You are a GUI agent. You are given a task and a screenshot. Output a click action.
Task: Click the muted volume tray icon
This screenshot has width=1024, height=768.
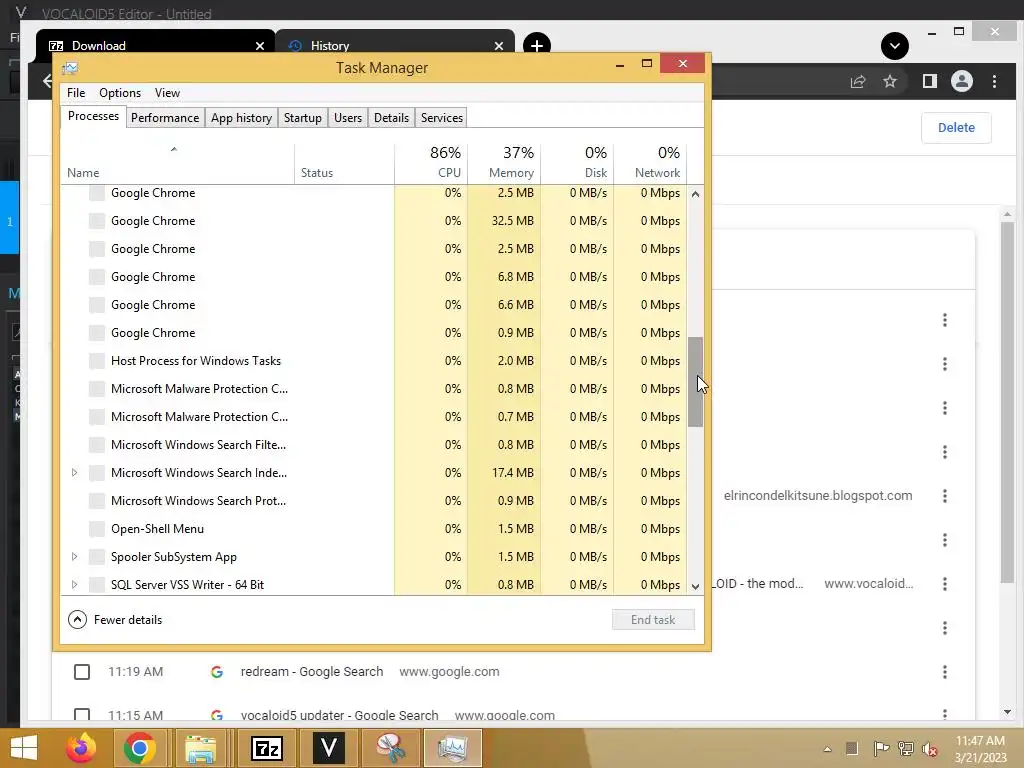coord(930,749)
